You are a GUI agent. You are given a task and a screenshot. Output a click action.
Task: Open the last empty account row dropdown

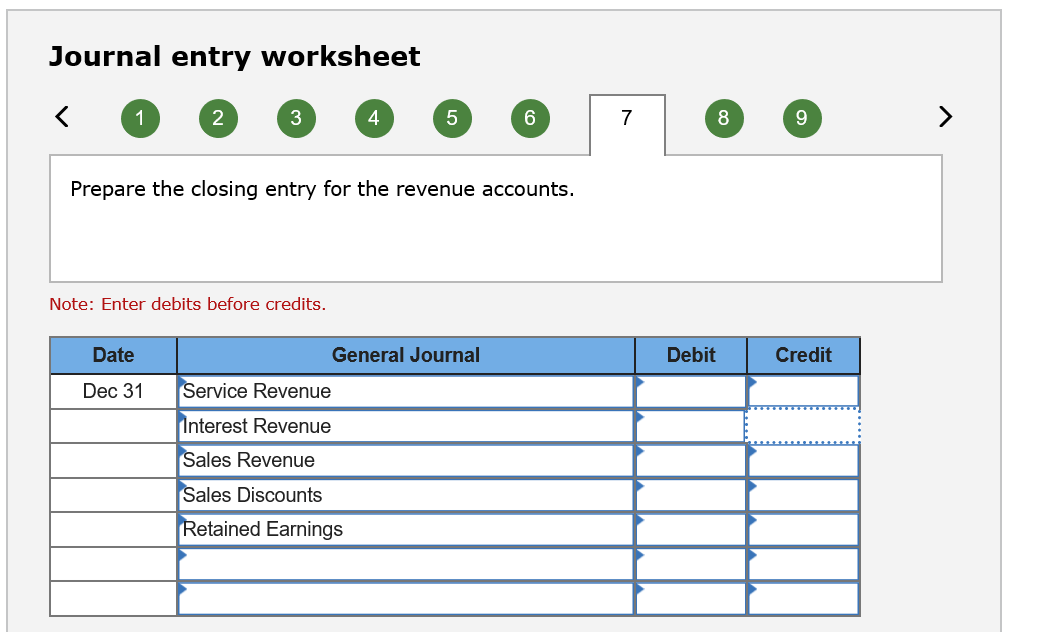[406, 599]
